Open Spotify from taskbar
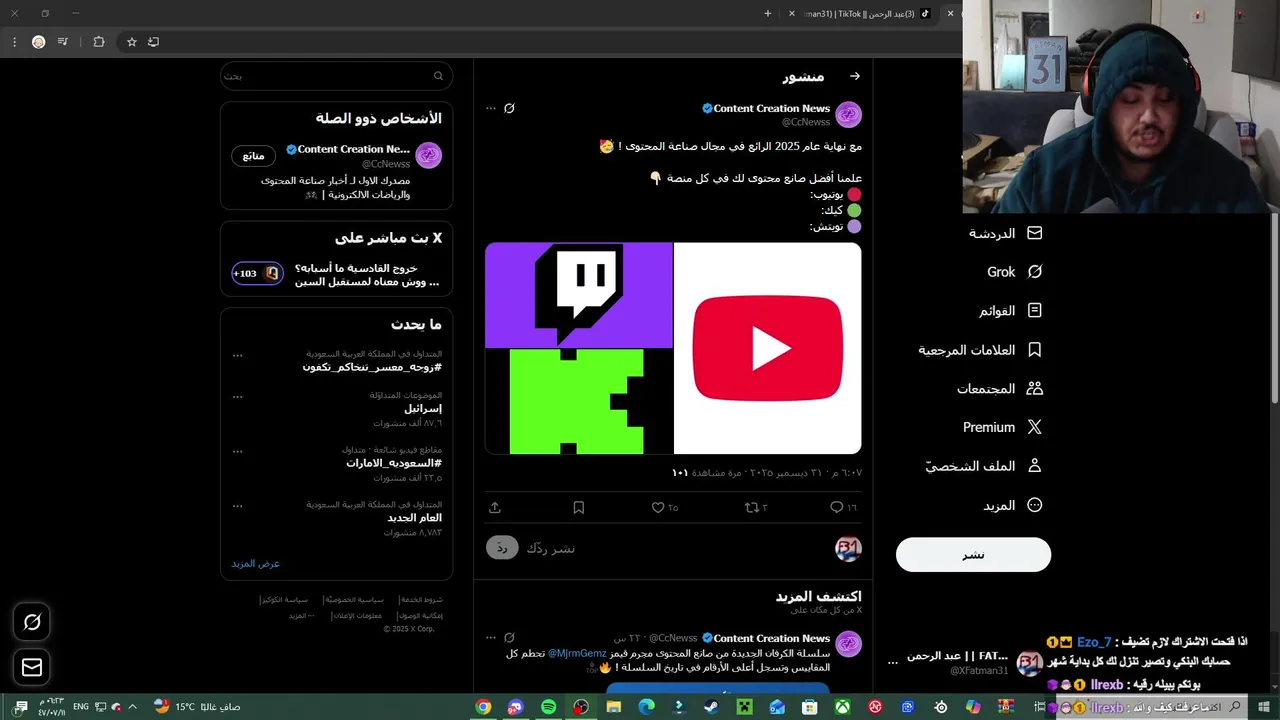Screen dimensions: 1280x720 click(x=548, y=707)
